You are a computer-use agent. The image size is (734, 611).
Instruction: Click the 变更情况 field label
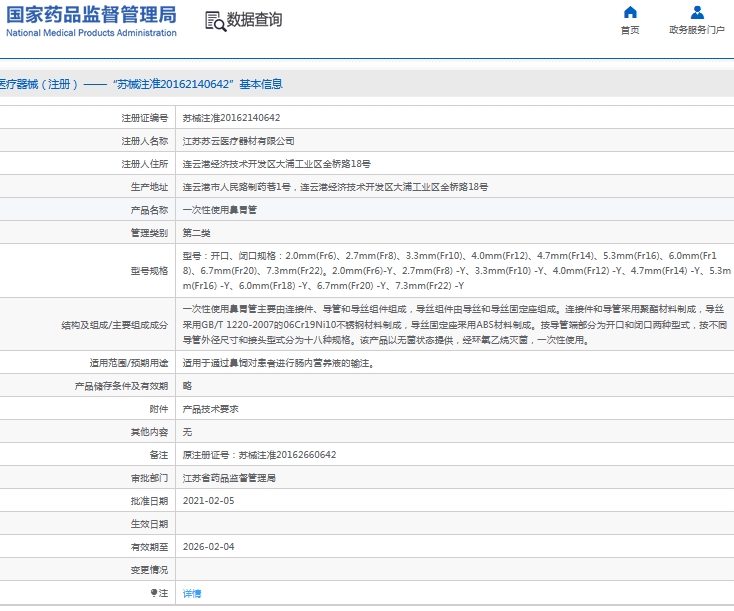[x=149, y=570]
